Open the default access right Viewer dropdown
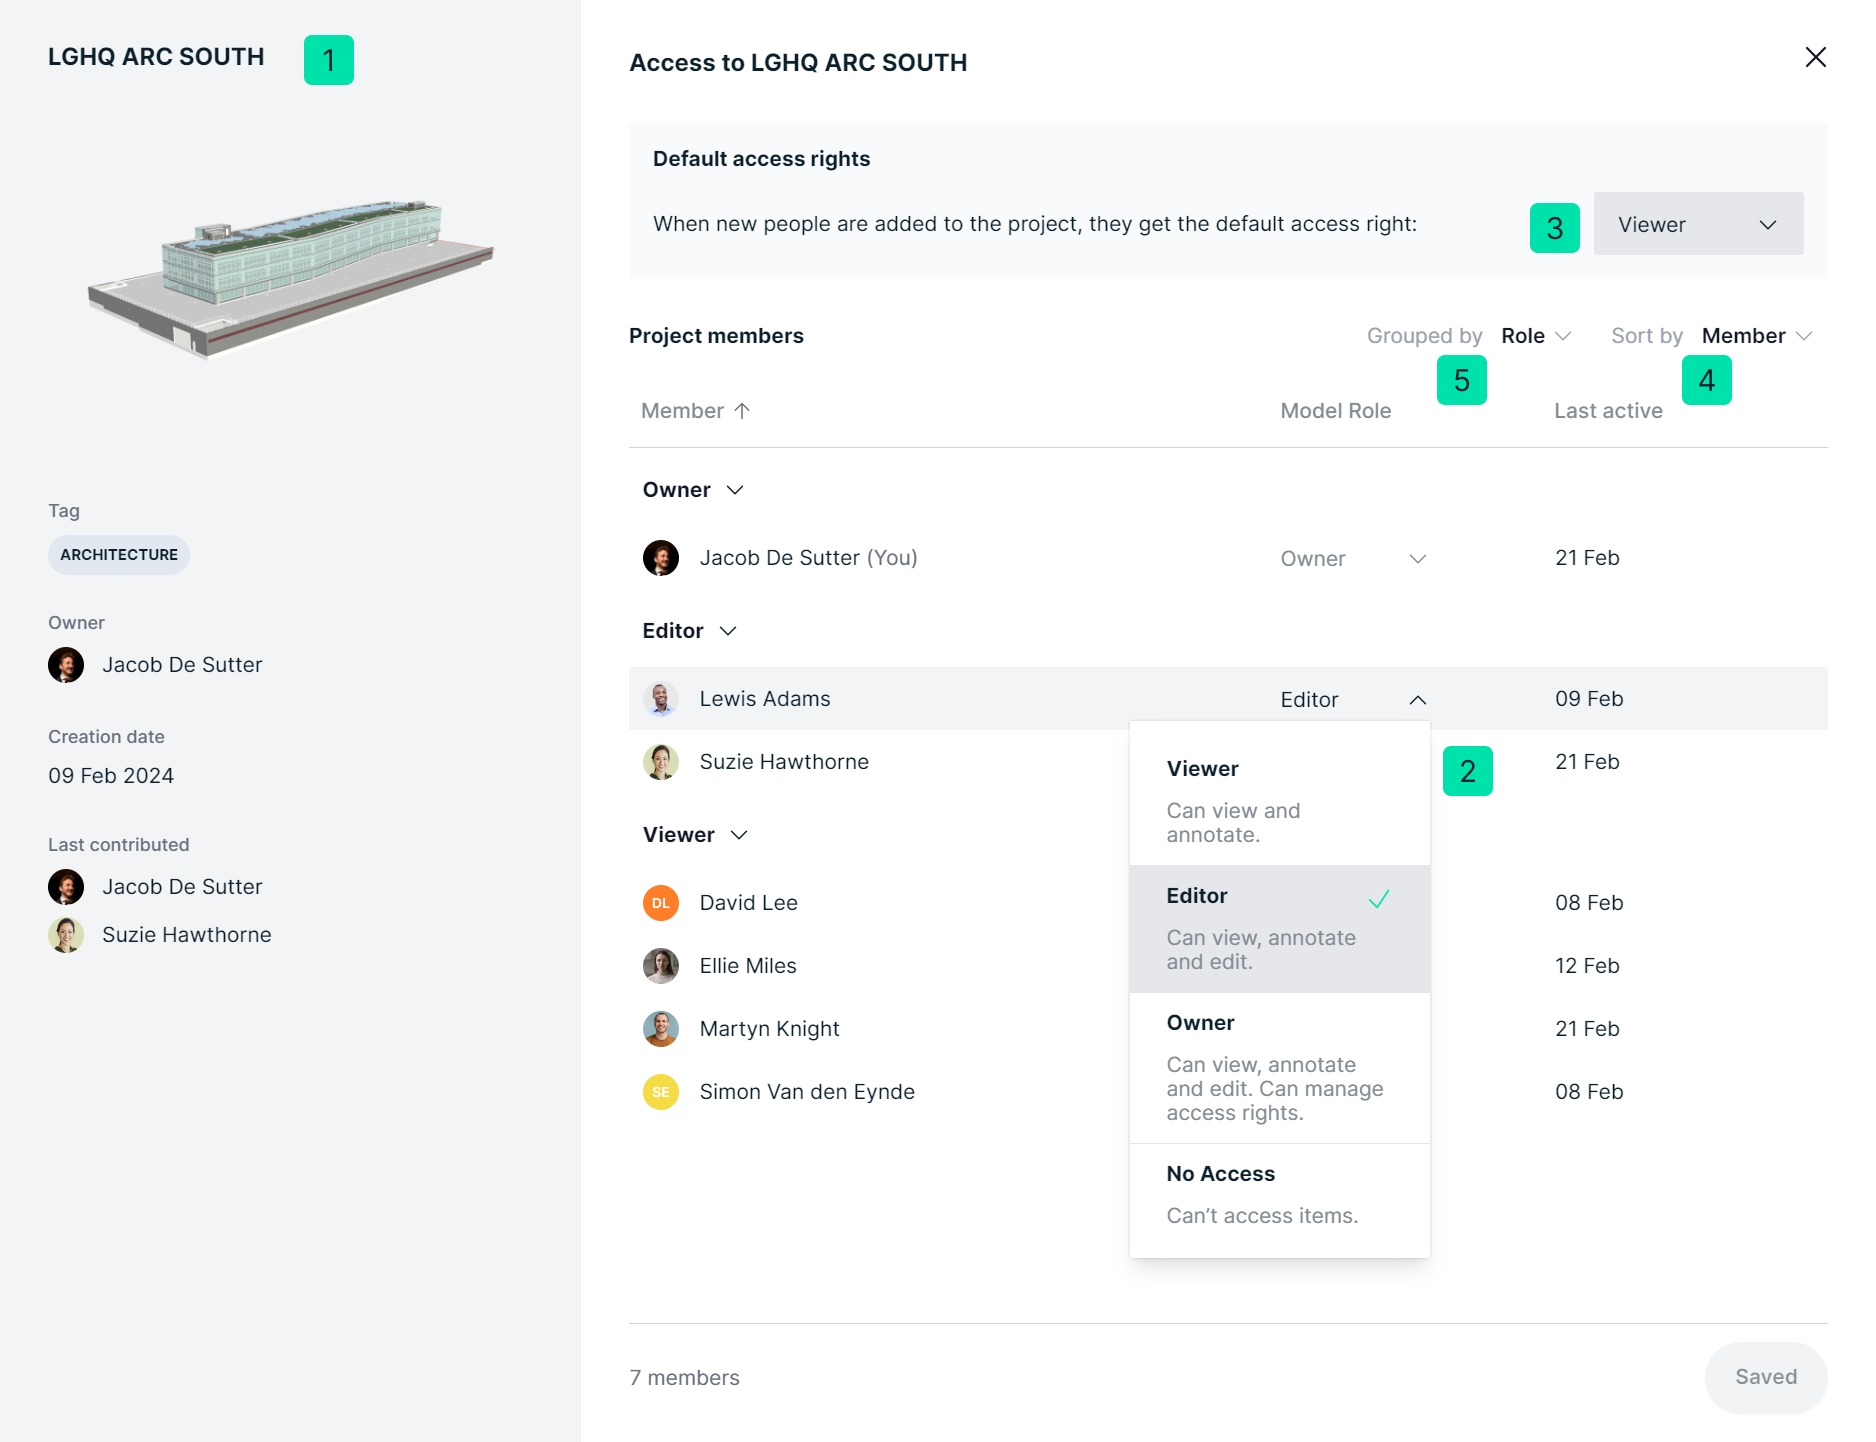 click(x=1698, y=224)
